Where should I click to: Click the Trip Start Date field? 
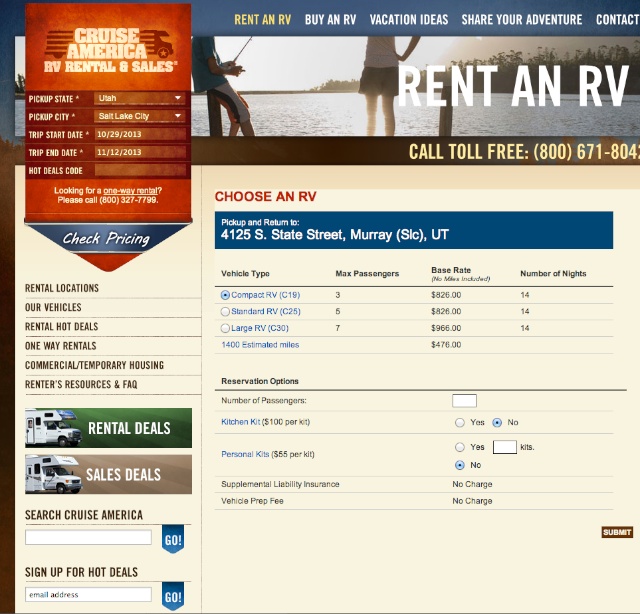point(140,134)
